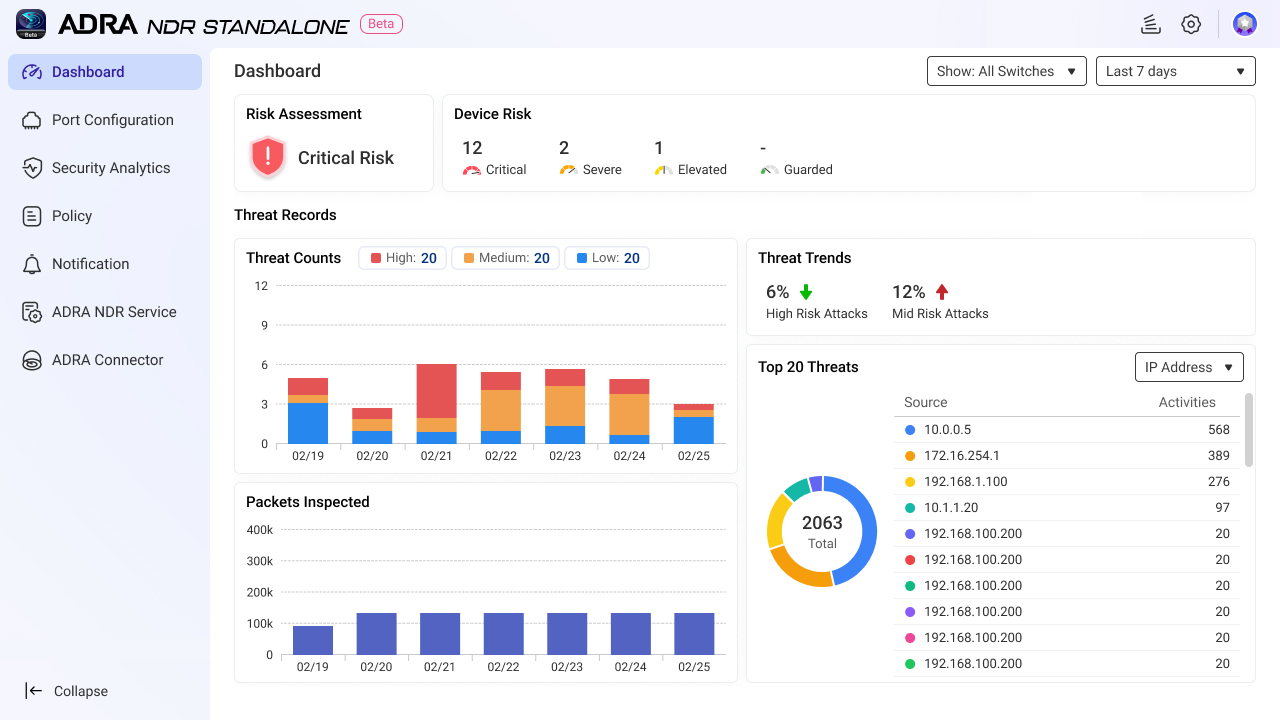
Task: Open the Port Configuration menu item
Action: (113, 120)
